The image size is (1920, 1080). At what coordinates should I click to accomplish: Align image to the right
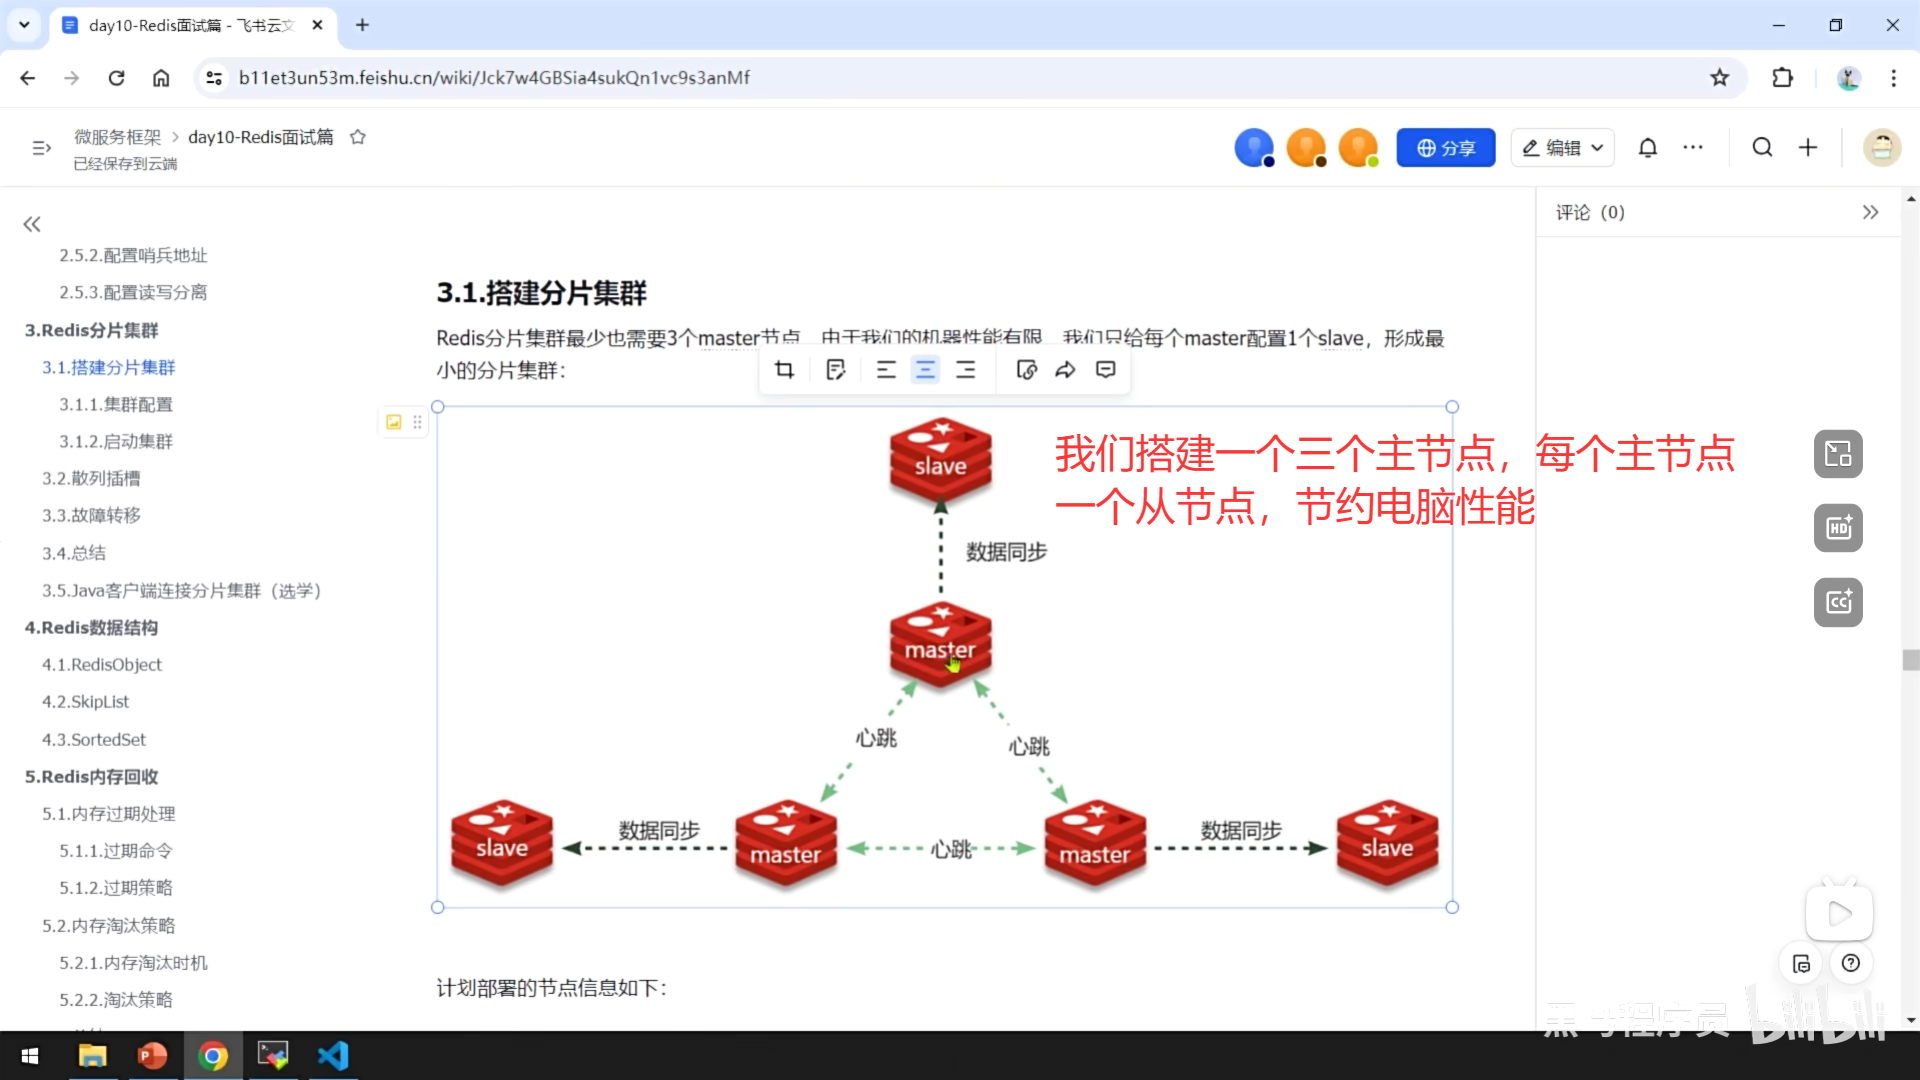(x=965, y=370)
